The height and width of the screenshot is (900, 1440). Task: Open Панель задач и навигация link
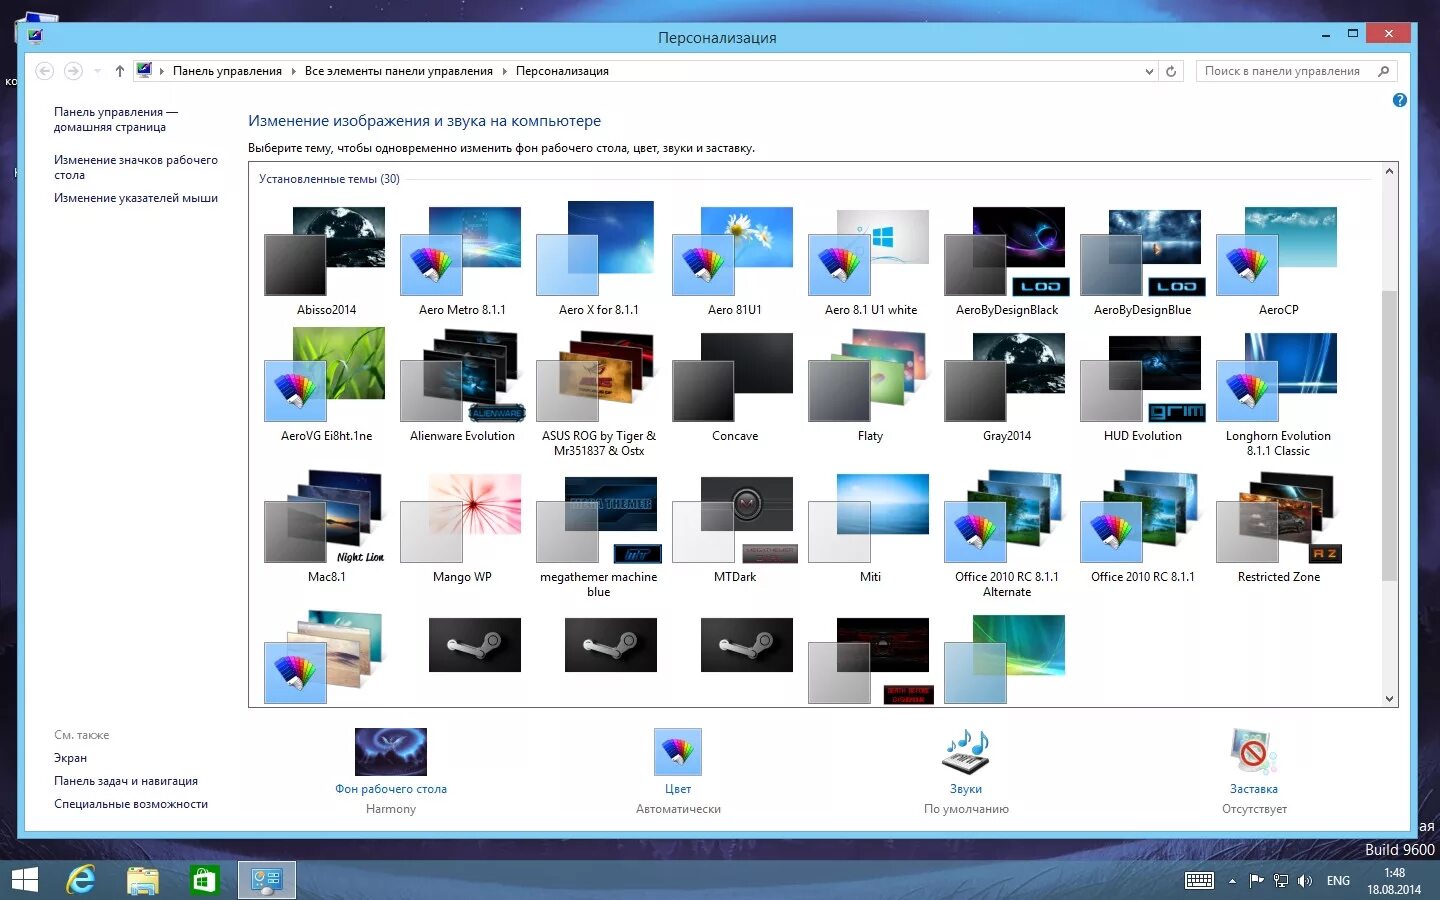click(126, 781)
